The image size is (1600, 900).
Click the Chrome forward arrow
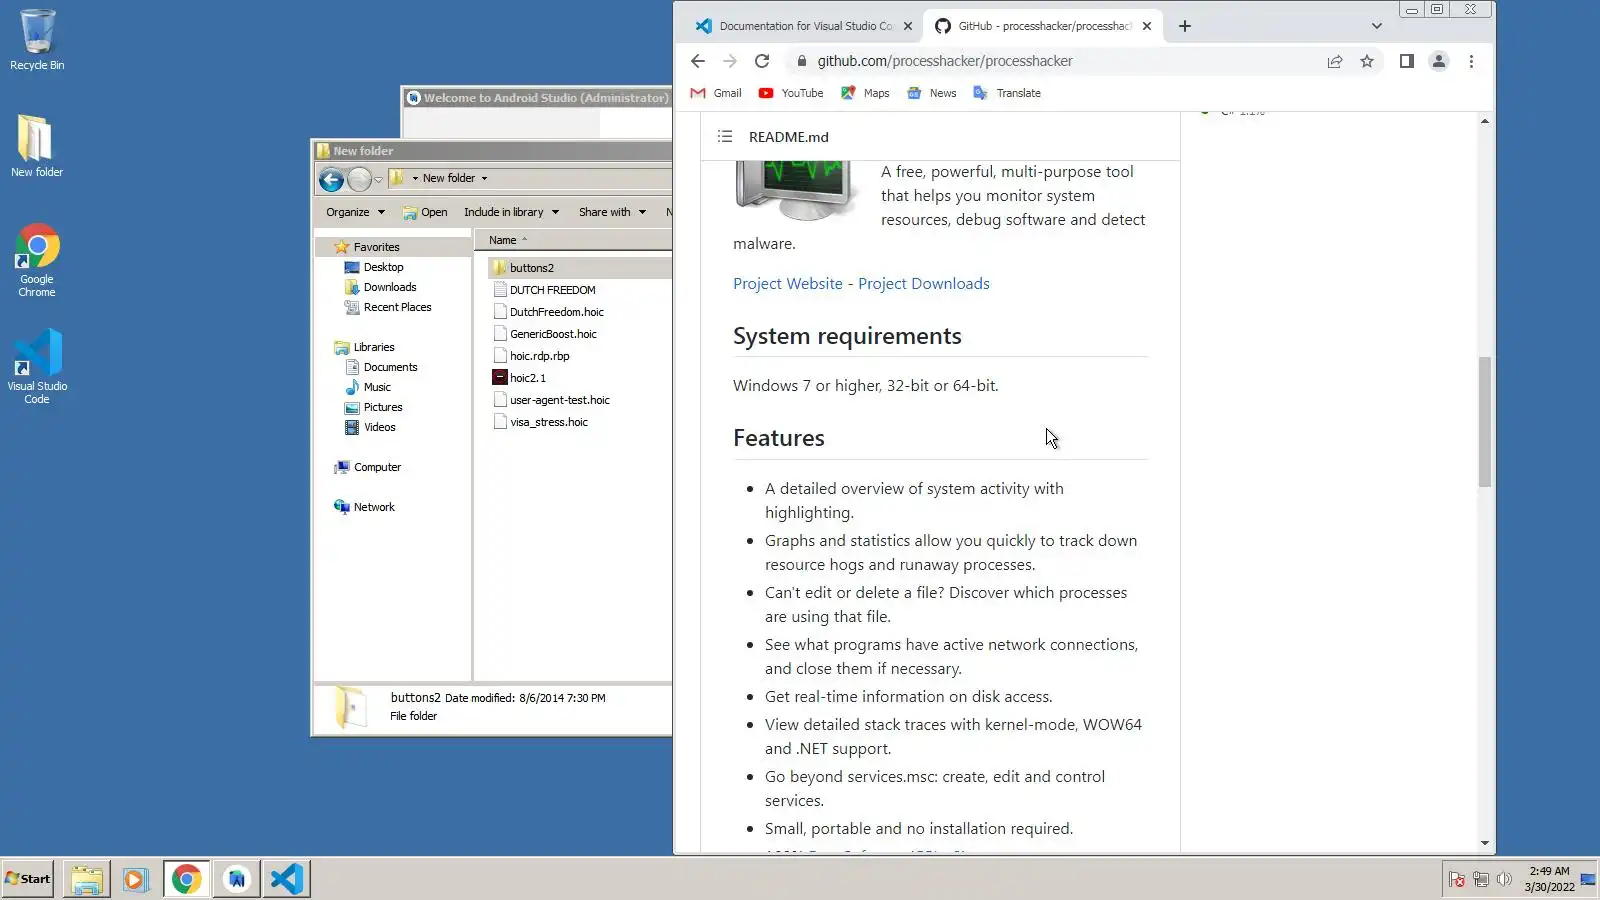(730, 61)
